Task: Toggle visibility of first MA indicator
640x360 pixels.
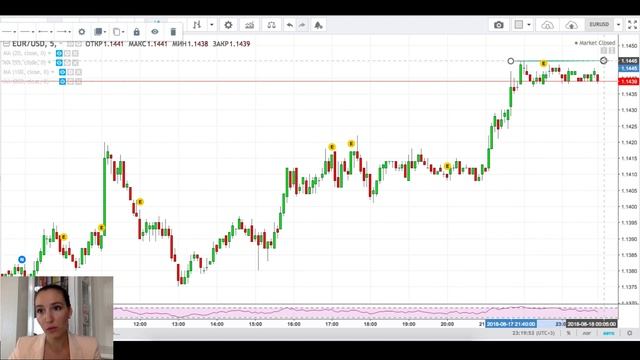Action: pyautogui.click(x=59, y=53)
